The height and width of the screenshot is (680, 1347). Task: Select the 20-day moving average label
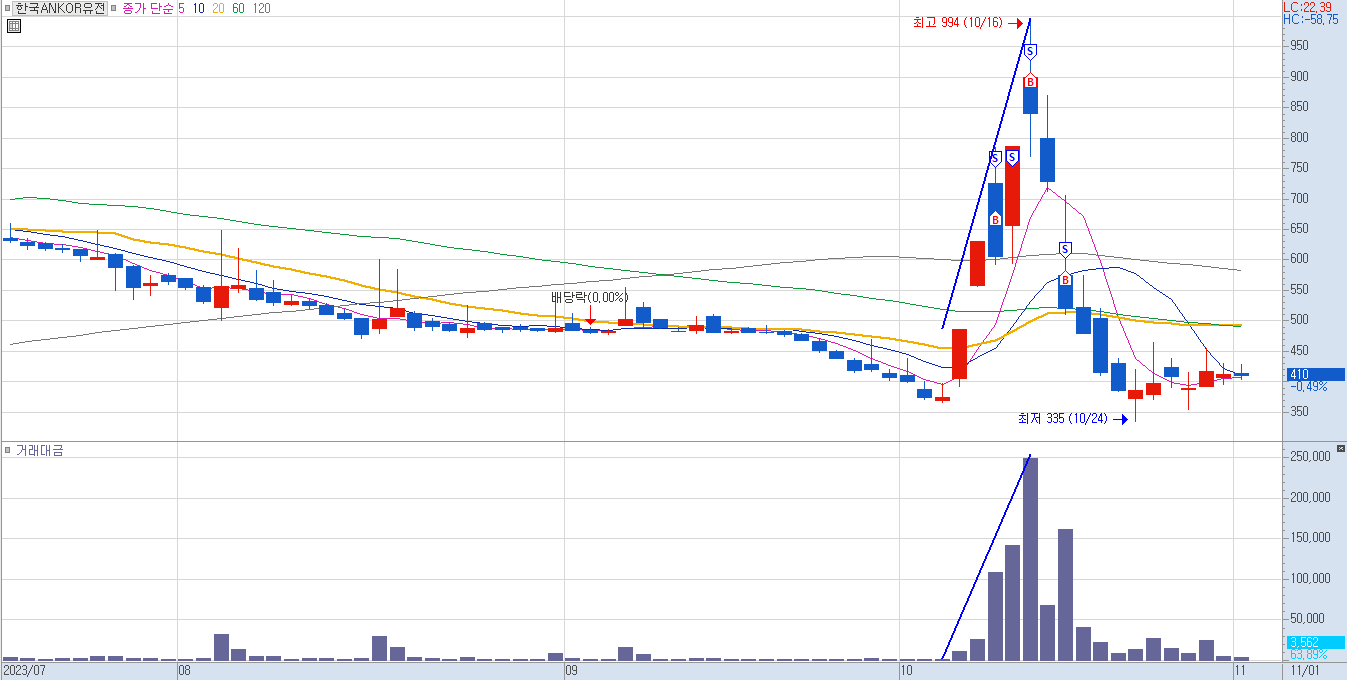tap(220, 8)
